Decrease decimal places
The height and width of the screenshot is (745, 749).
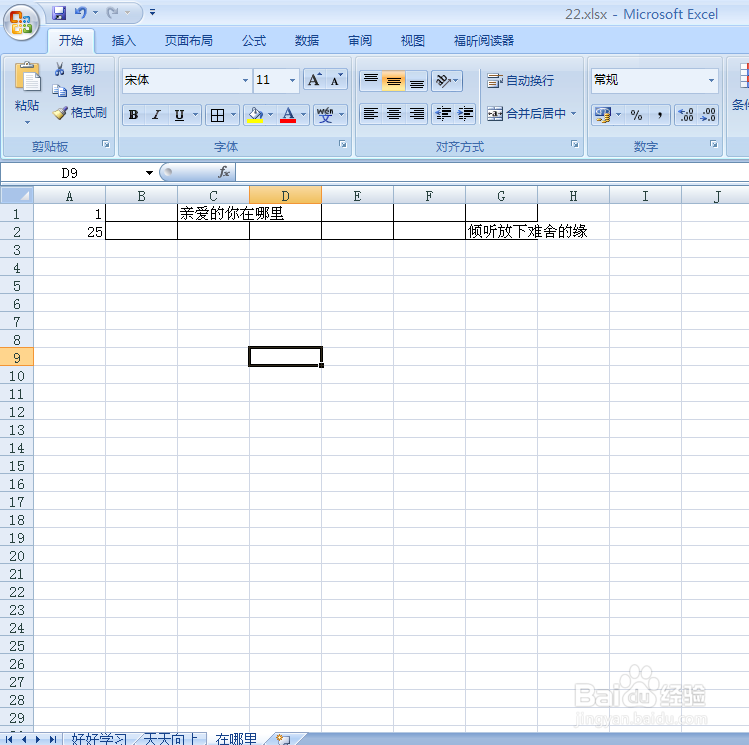click(708, 115)
